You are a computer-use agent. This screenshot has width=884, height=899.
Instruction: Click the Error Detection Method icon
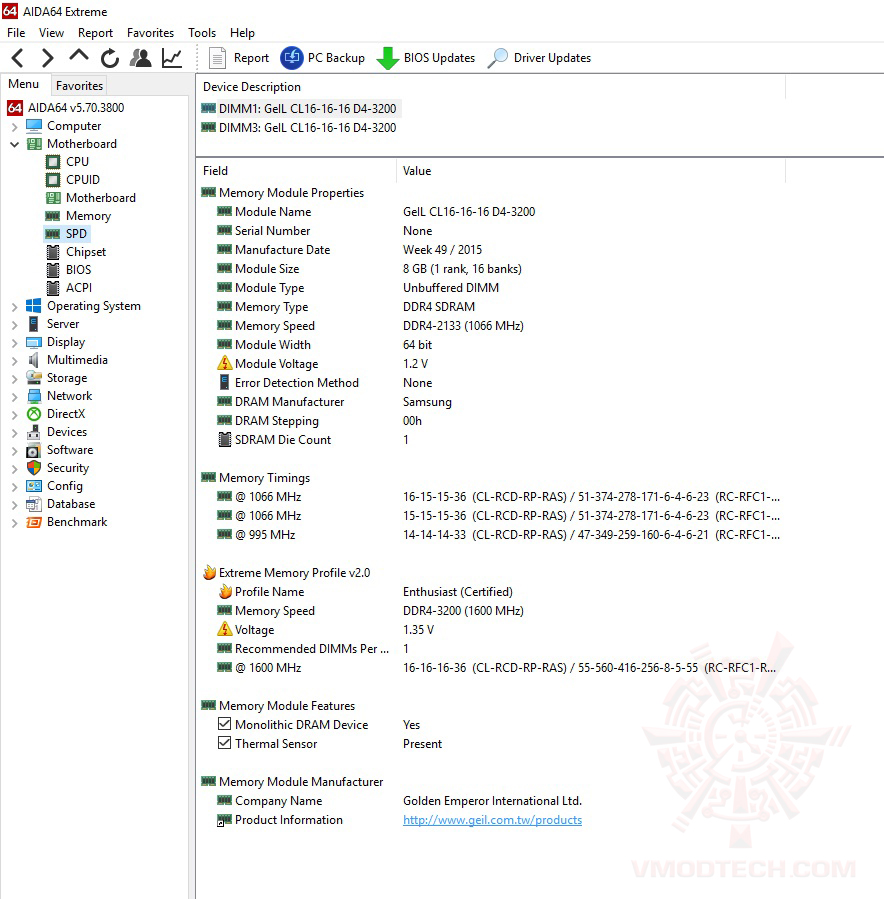point(225,382)
